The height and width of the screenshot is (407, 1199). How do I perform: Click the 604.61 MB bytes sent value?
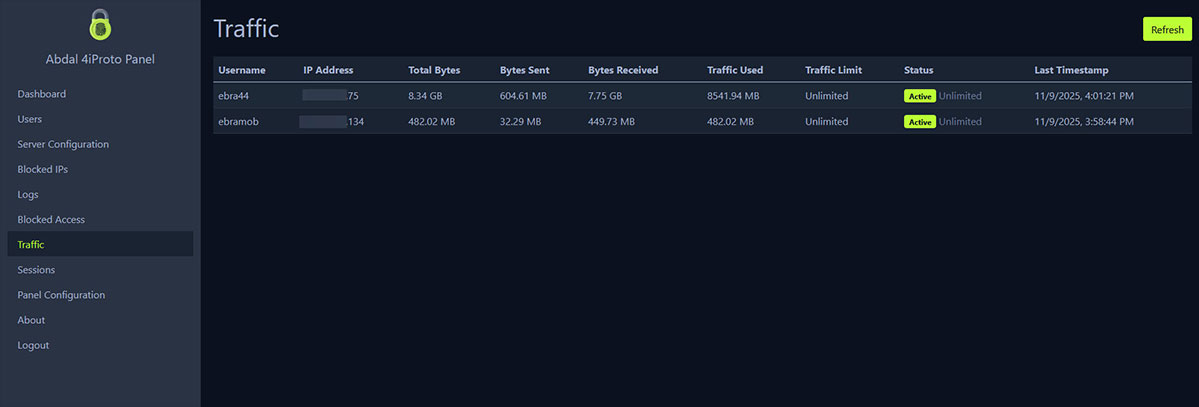[x=523, y=96]
